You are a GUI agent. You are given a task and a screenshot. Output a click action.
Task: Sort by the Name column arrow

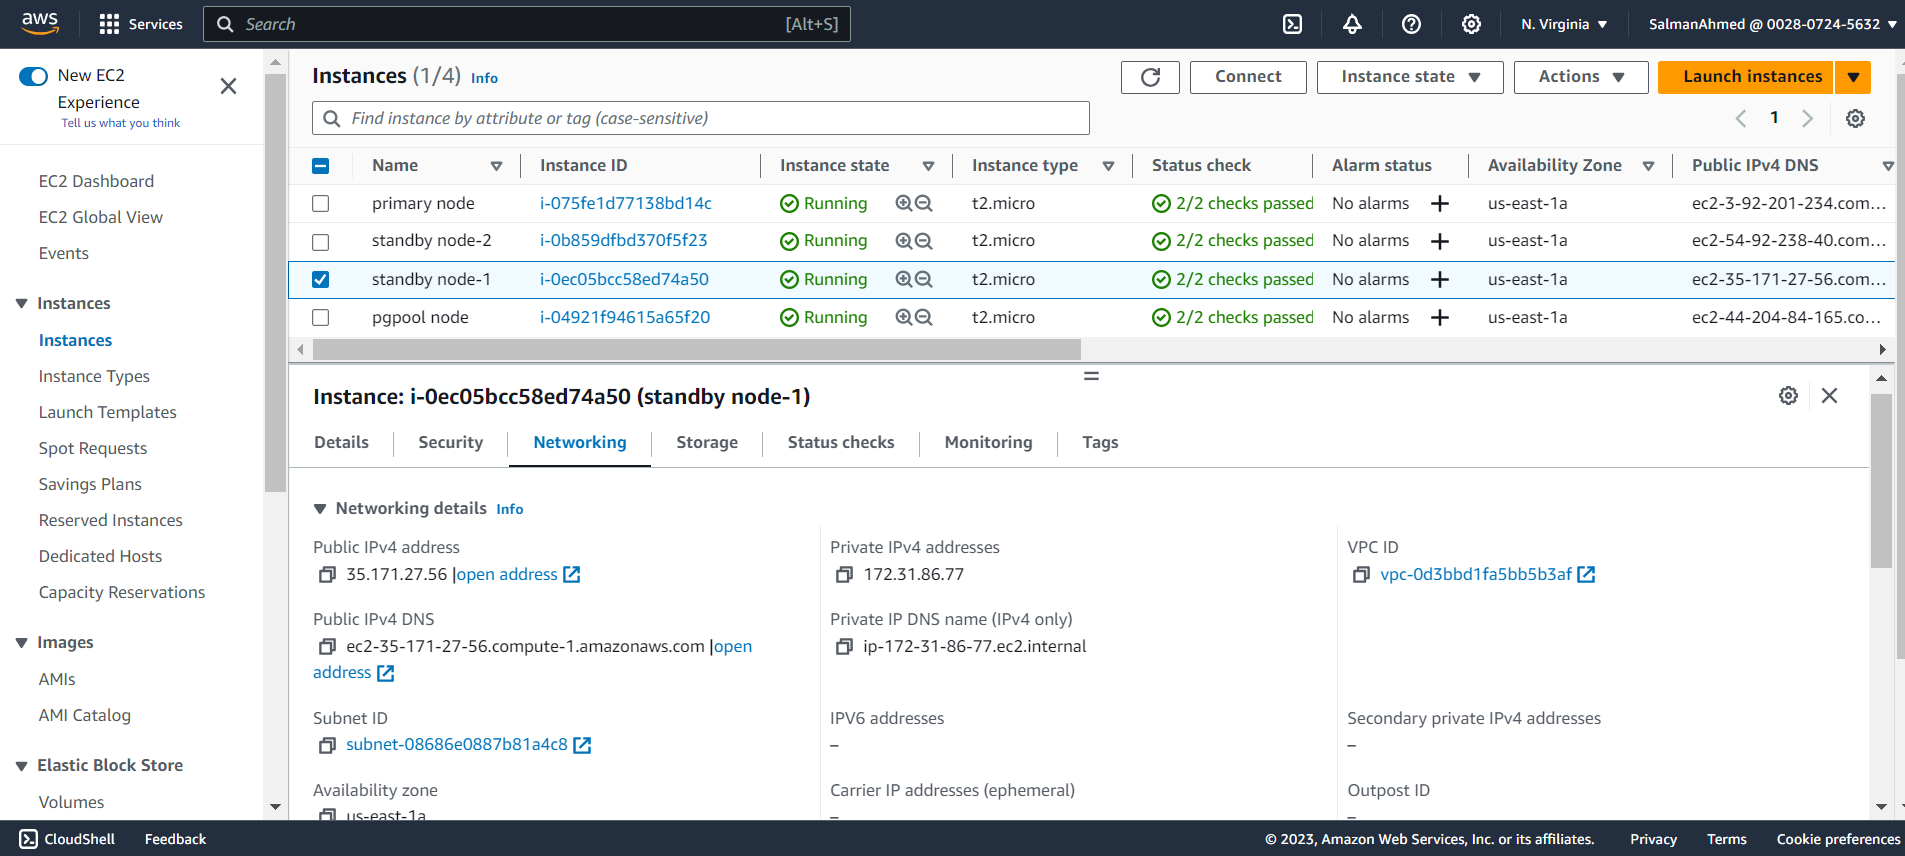coord(496,166)
